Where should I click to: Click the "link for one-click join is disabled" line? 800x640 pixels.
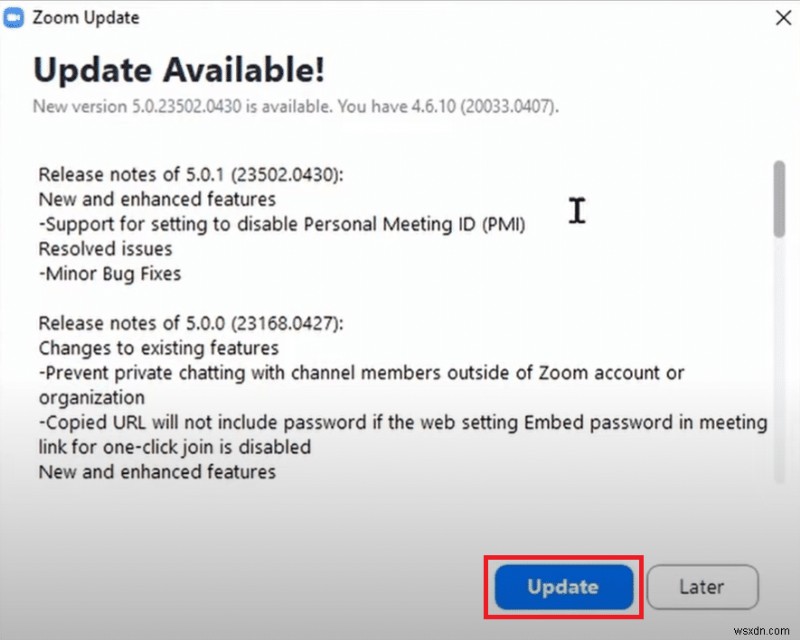[175, 446]
